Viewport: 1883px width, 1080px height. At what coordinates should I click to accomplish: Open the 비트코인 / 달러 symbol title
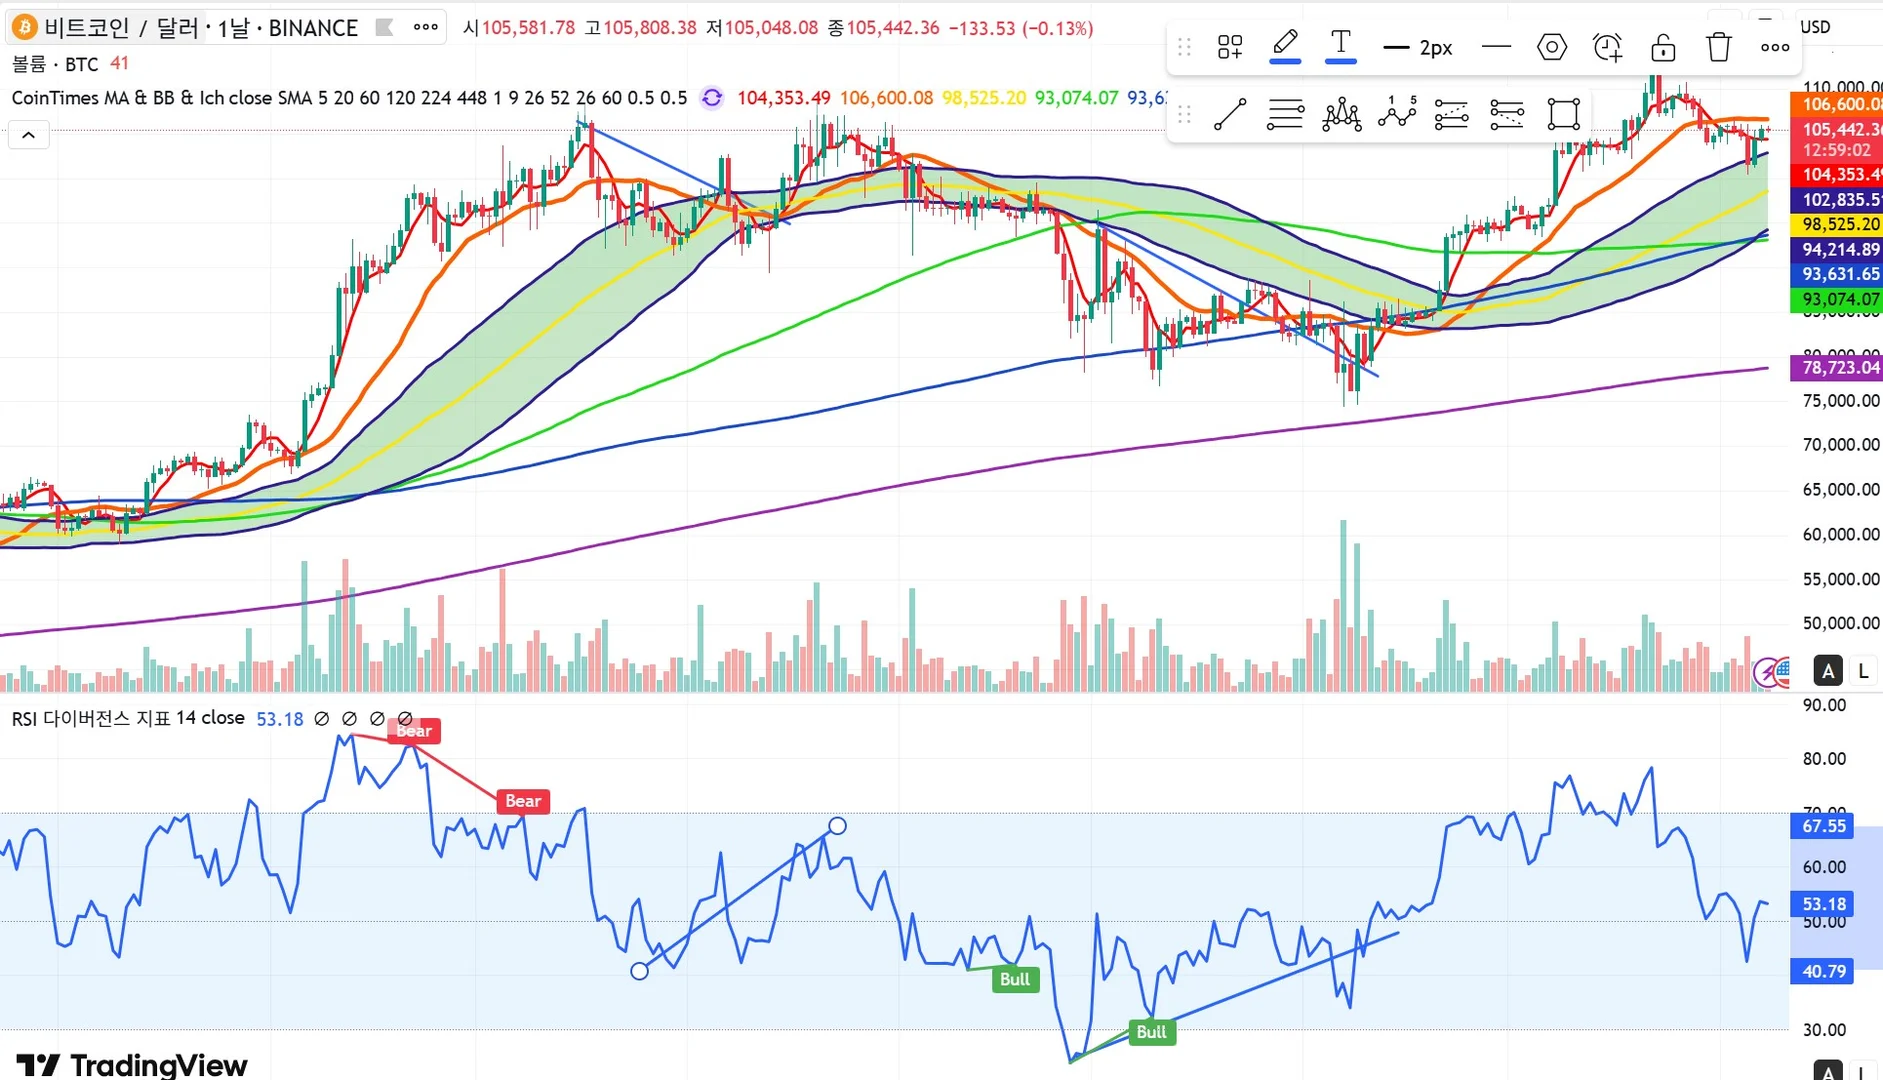(122, 28)
